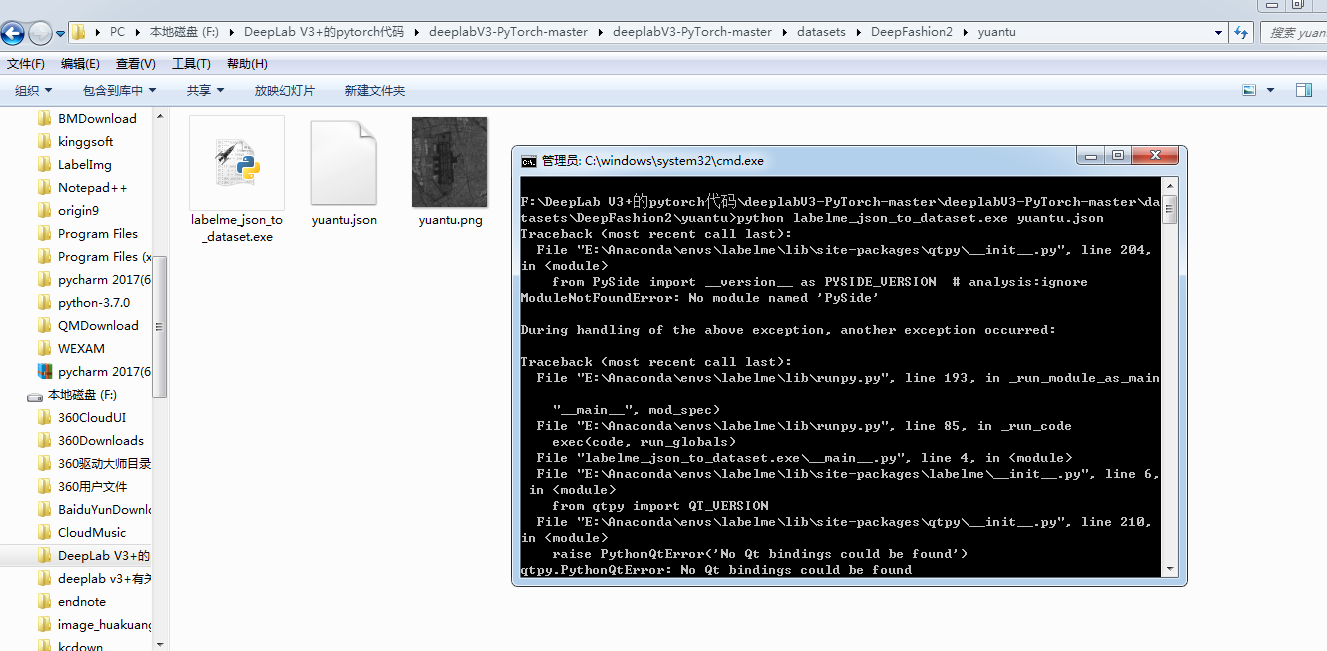This screenshot has width=1327, height=651.
Task: Open the recent locations dropdown arrow
Action: click(60, 33)
